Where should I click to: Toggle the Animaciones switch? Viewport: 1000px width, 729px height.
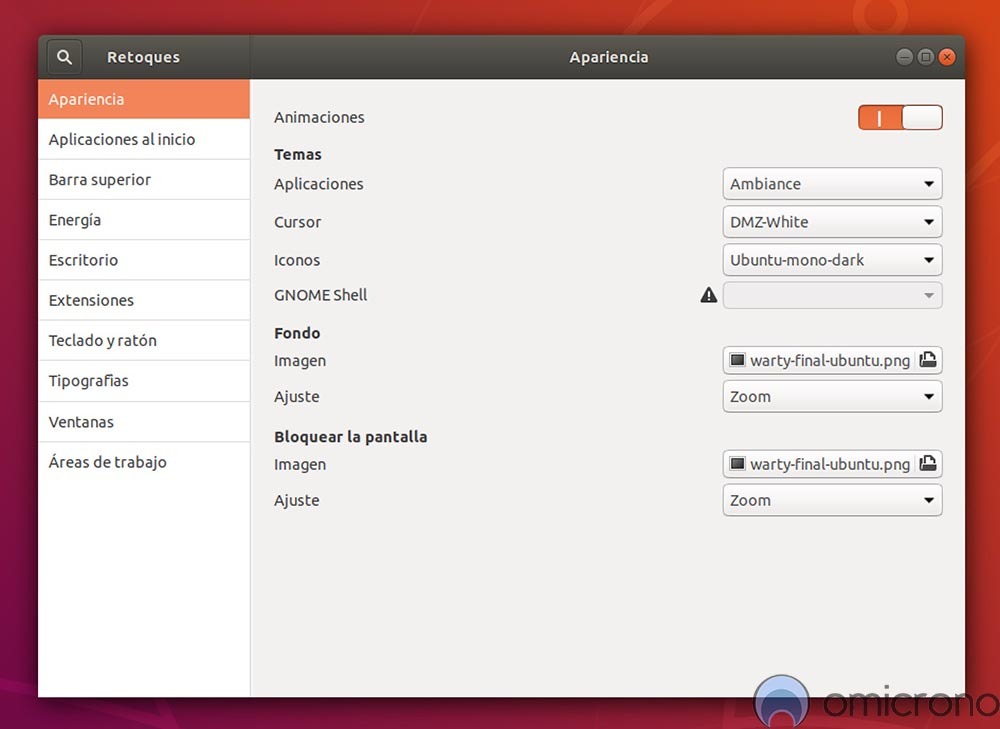click(x=900, y=117)
